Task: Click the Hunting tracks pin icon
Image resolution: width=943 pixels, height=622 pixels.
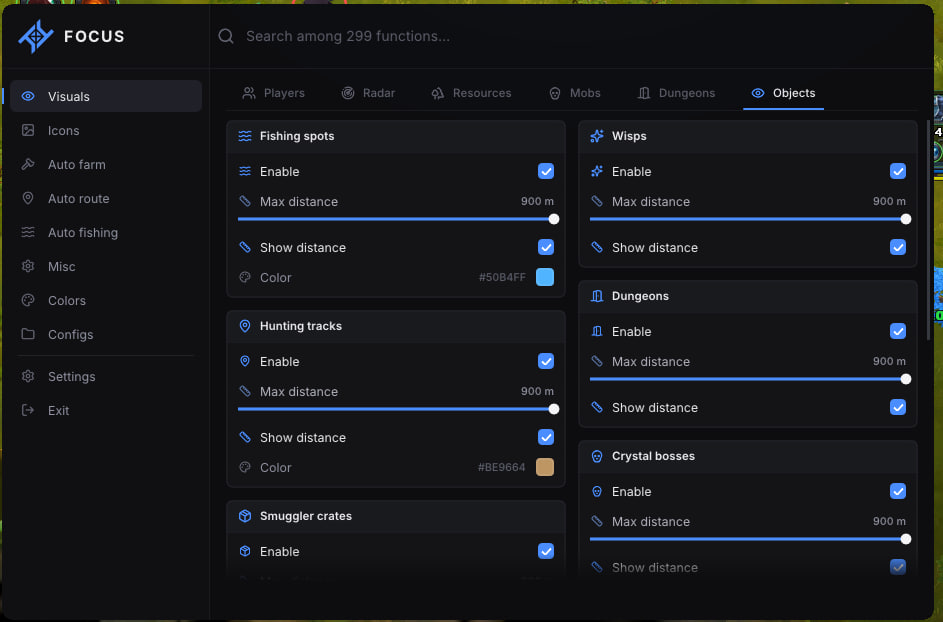Action: (245, 326)
